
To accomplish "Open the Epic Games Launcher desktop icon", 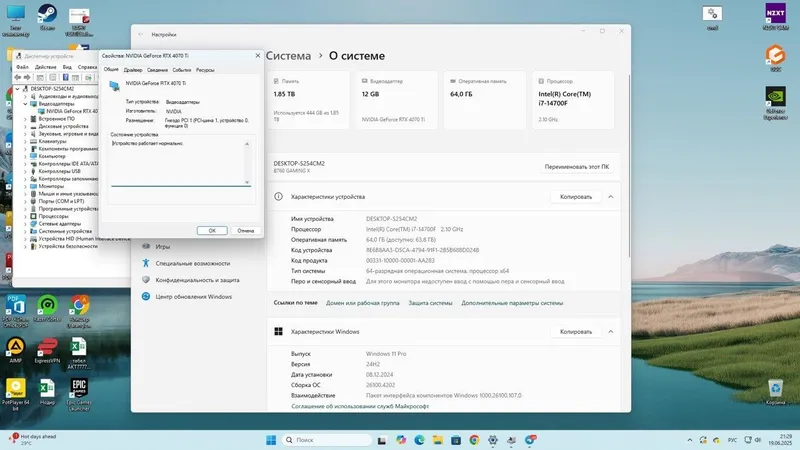I will coord(79,394).
